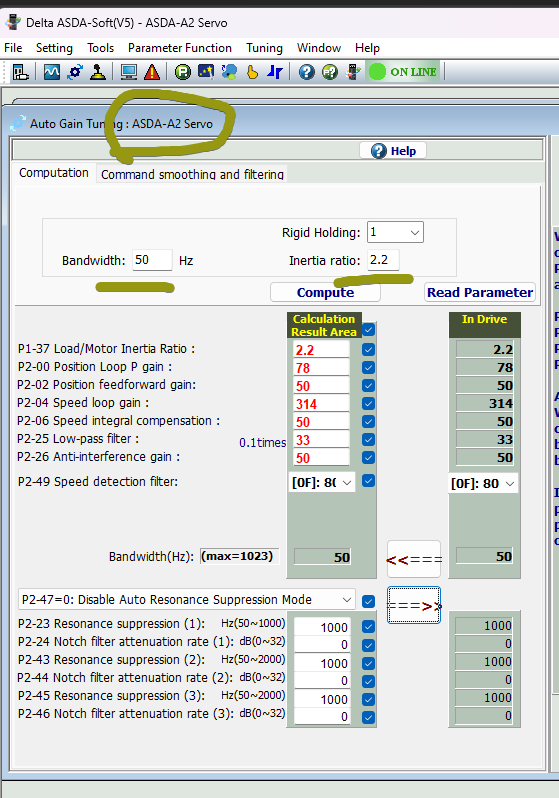Click the P2-00 Position Loop P gain field

click(322, 367)
